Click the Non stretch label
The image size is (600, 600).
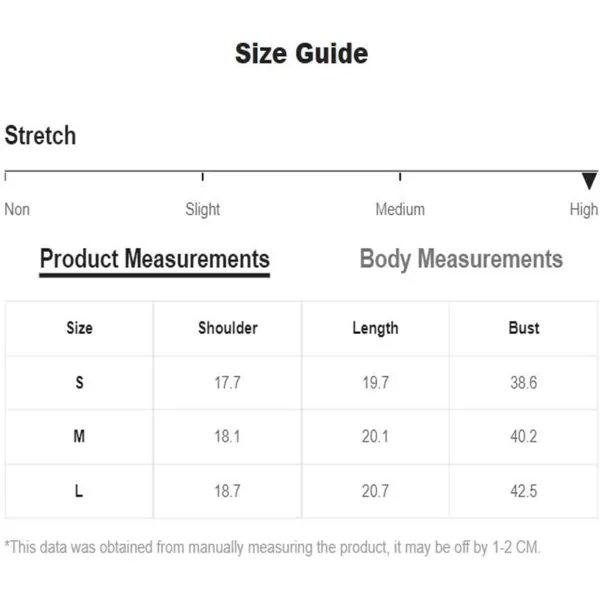[17, 209]
